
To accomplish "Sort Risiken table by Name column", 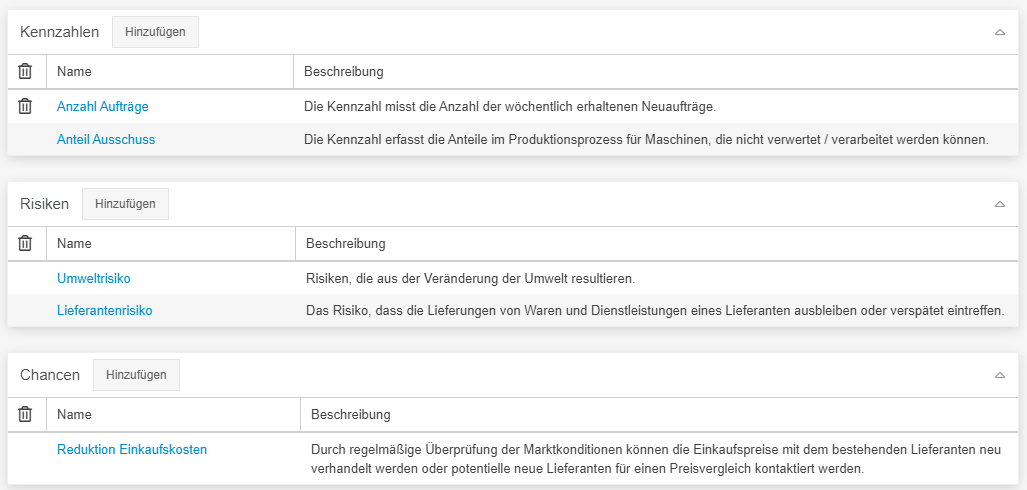I will pyautogui.click(x=75, y=243).
